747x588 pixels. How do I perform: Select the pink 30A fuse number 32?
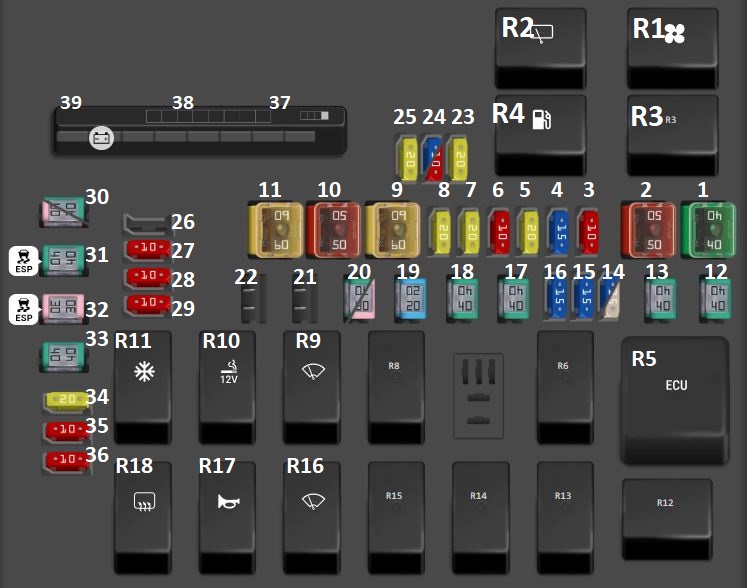pos(64,309)
